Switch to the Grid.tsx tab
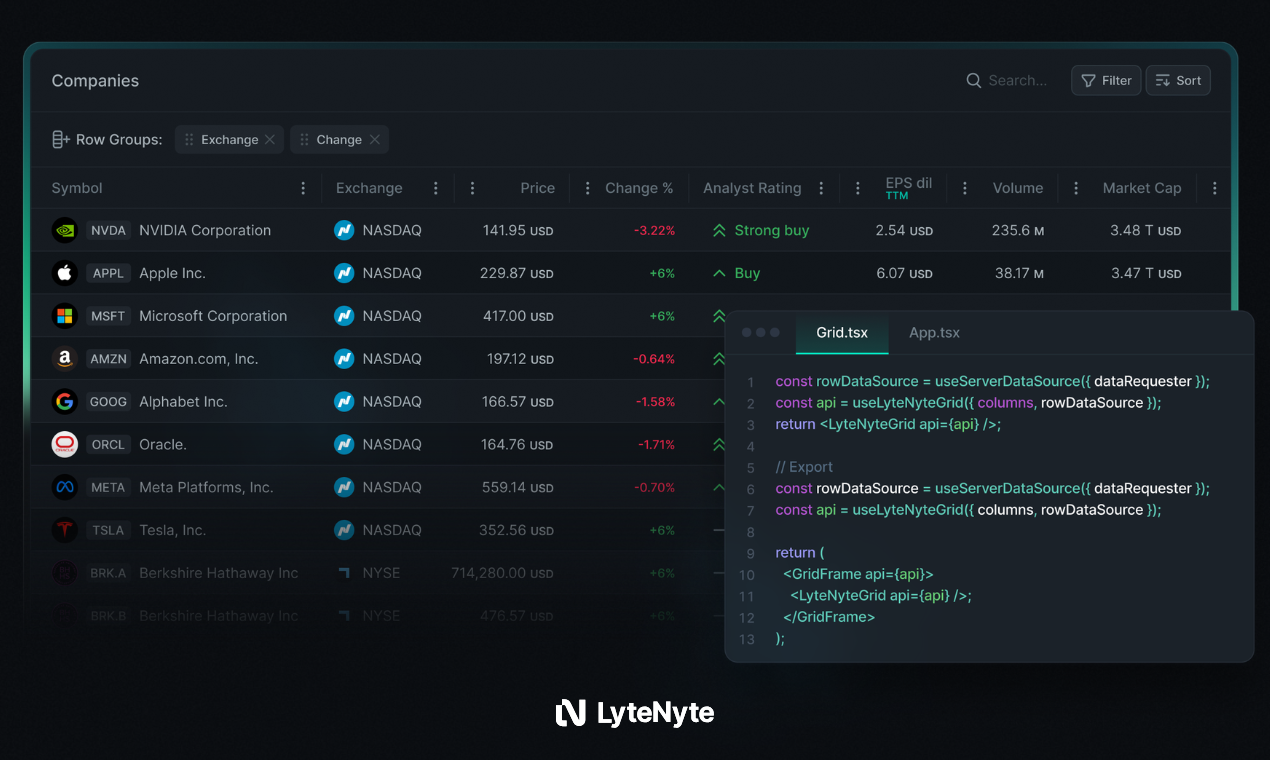Screen dimensions: 1270x760 point(842,333)
